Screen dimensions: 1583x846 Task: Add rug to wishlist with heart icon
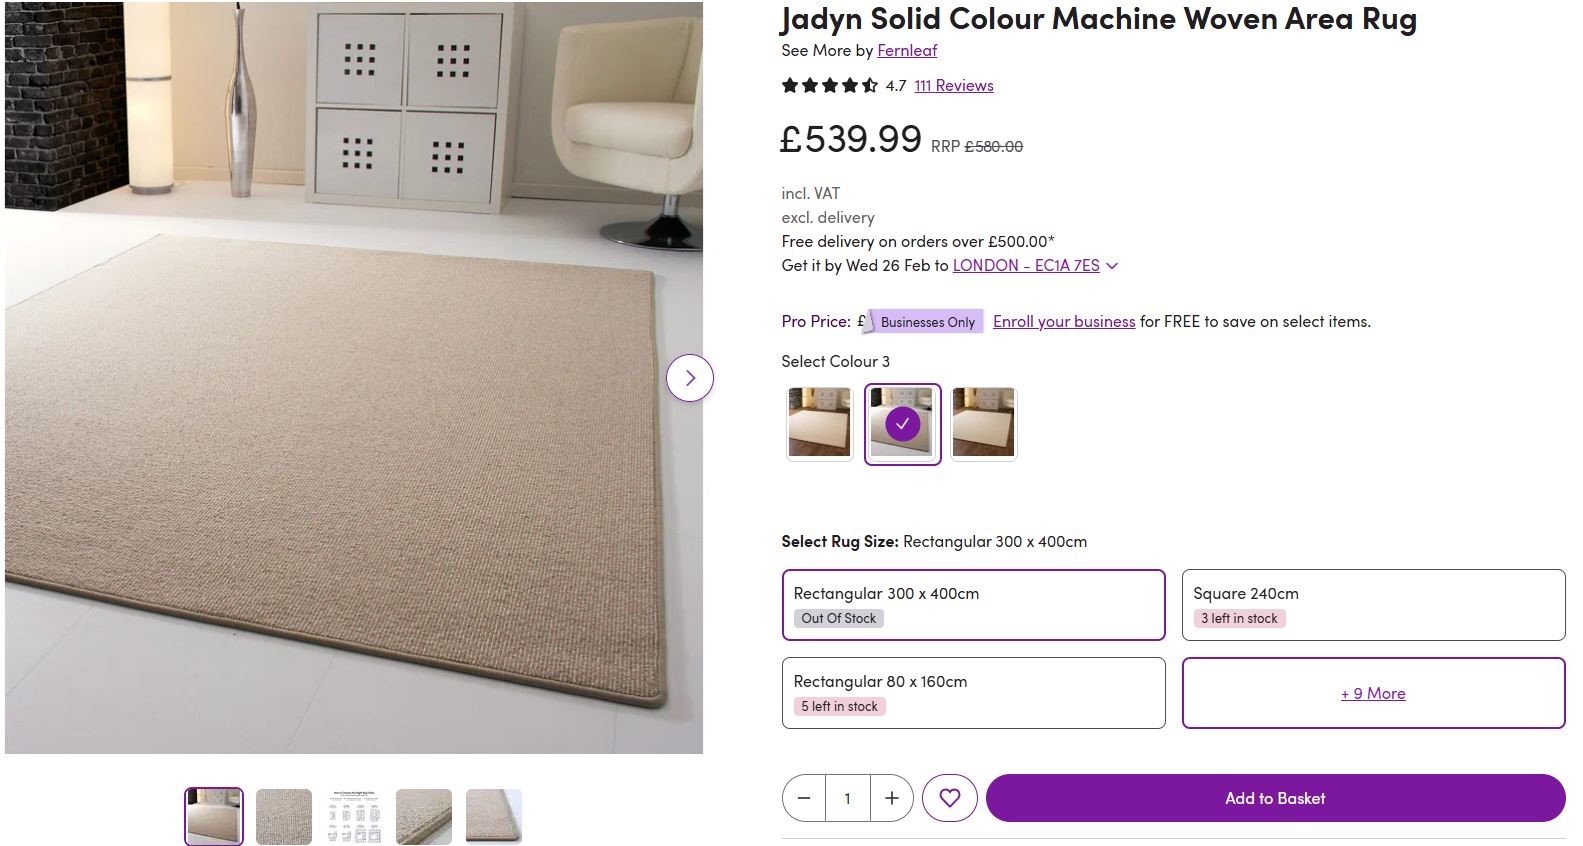point(949,798)
